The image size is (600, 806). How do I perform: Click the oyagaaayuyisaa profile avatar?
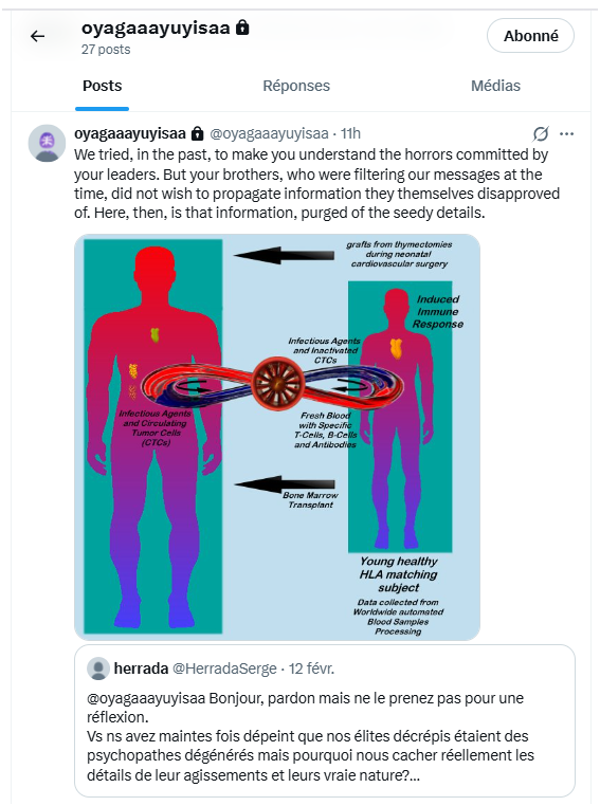pos(46,144)
